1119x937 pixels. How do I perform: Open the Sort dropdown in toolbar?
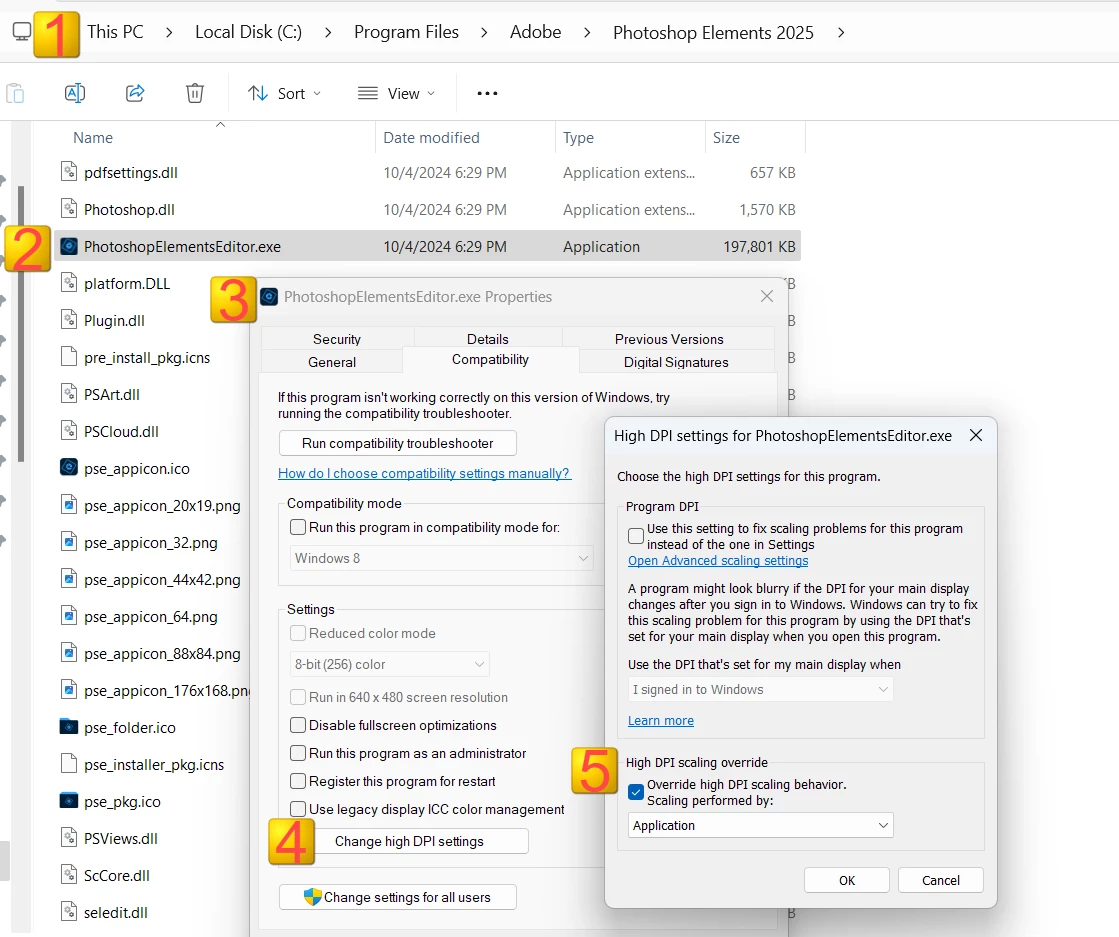(x=285, y=93)
